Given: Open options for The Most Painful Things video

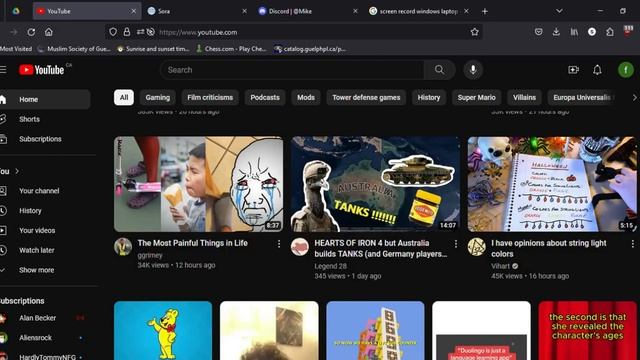Looking at the screenshot, I should (x=279, y=244).
